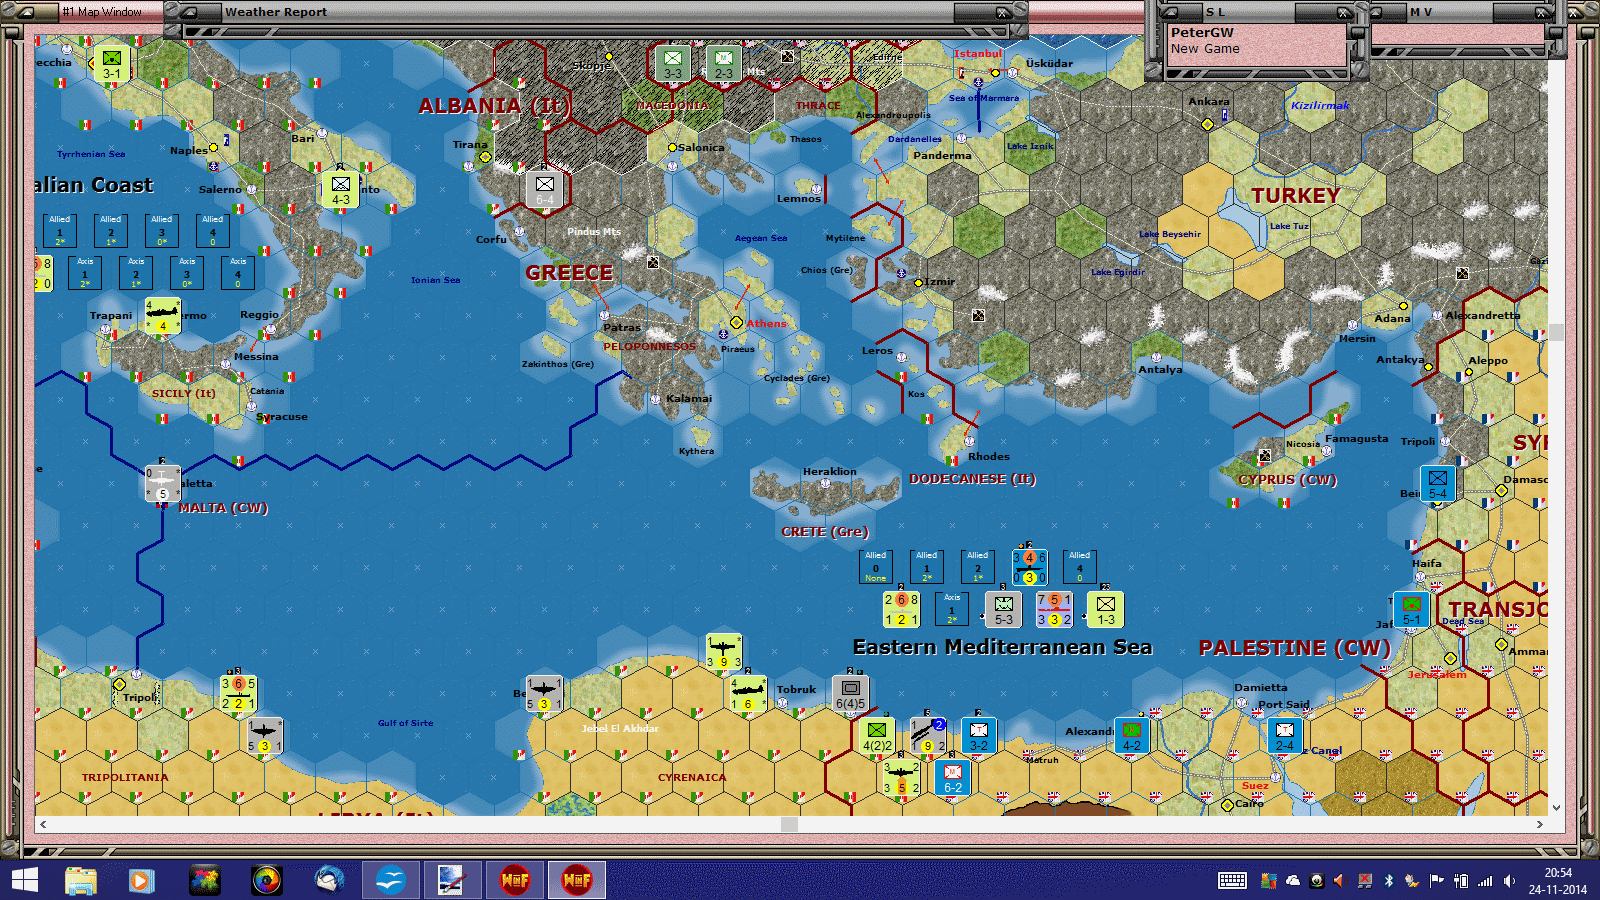Image resolution: width=1600 pixels, height=900 pixels.
Task: Select the 3-9-3 bomber counter in Cyrenaica
Action: [724, 651]
